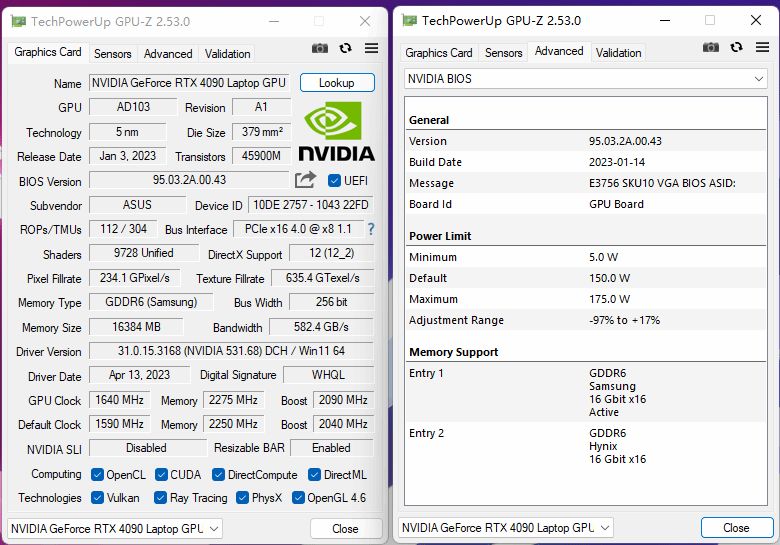780x545 pixels.
Task: Switch to Graphics Card tab in right window
Action: (x=439, y=53)
